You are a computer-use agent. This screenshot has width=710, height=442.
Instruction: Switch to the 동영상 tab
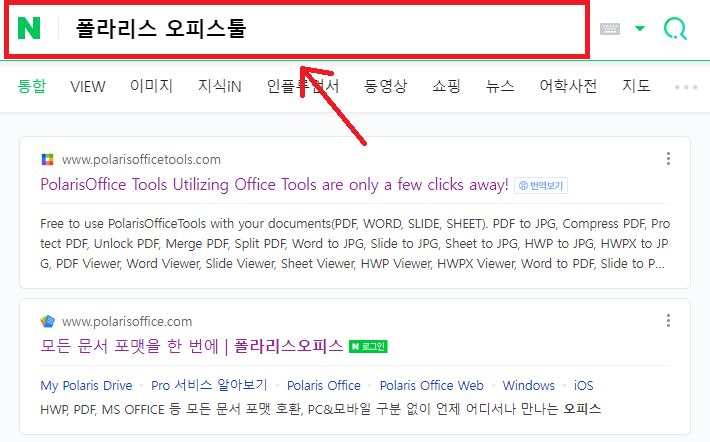[385, 86]
